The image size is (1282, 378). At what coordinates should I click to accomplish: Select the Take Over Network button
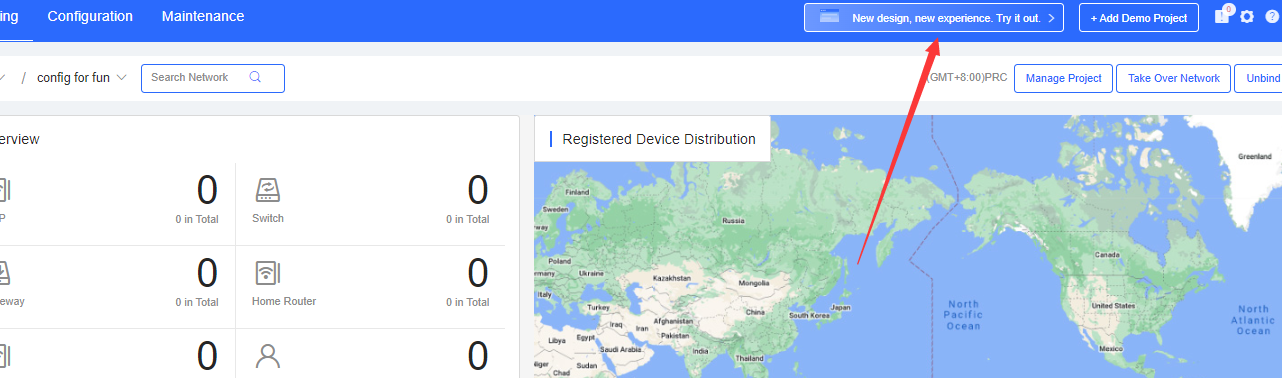(x=1174, y=78)
